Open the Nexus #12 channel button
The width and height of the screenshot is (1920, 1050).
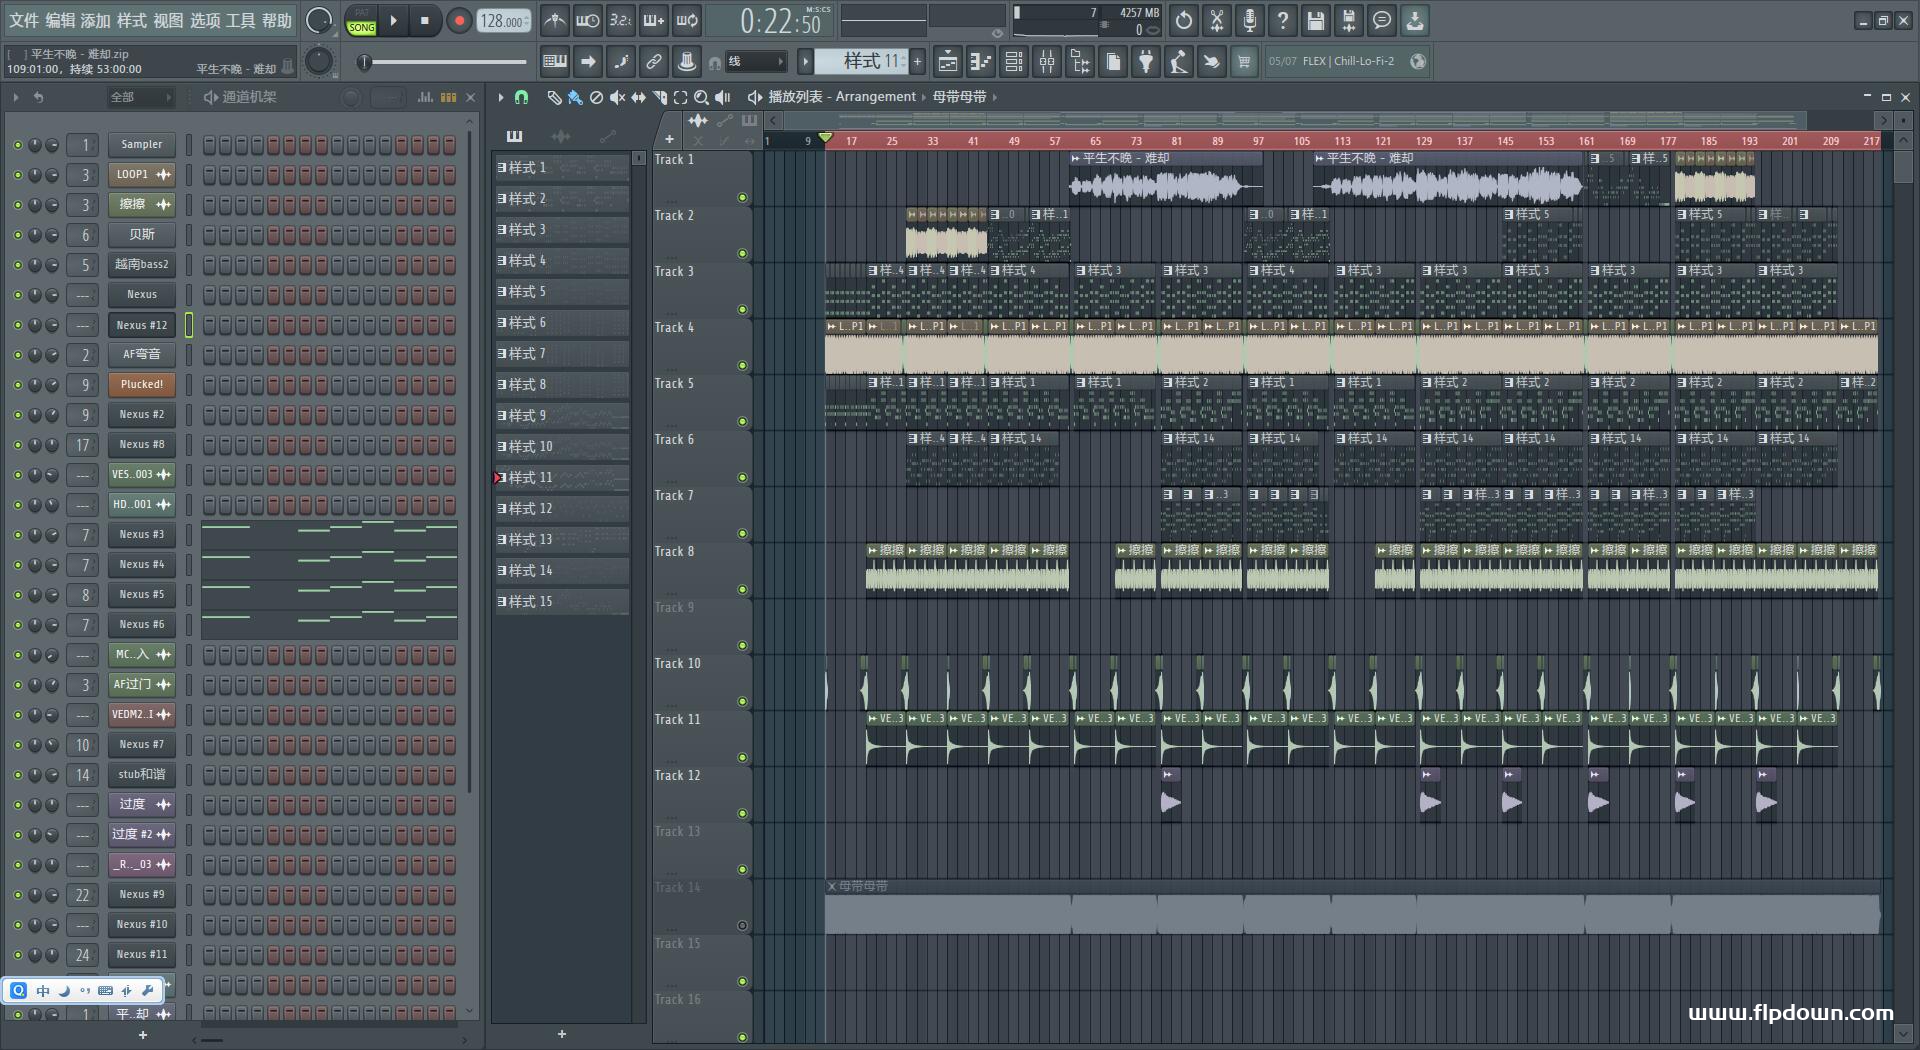pos(142,325)
